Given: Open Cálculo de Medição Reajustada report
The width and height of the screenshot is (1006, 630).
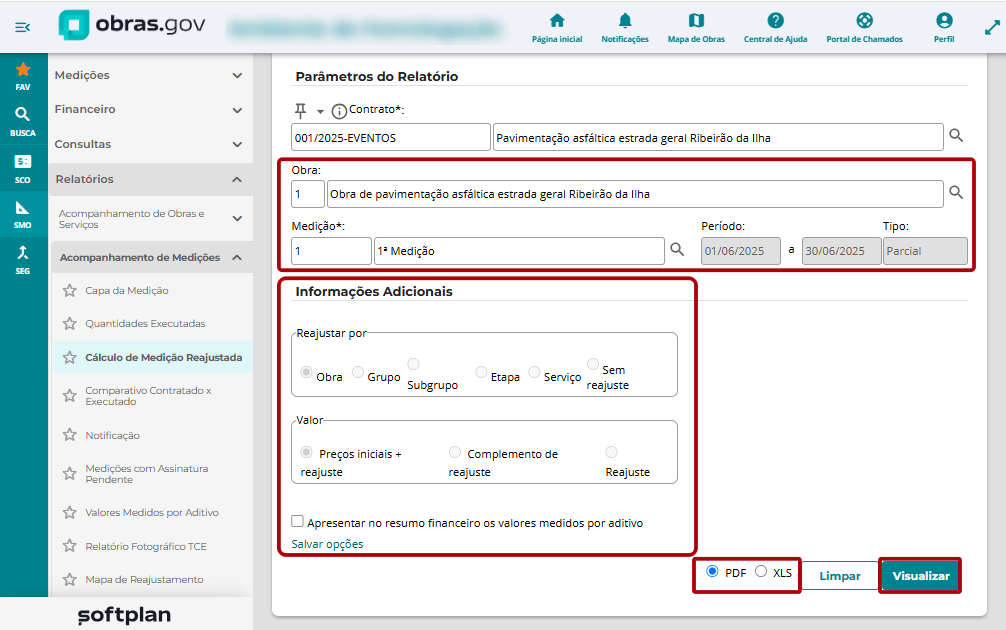Looking at the screenshot, I should point(164,357).
